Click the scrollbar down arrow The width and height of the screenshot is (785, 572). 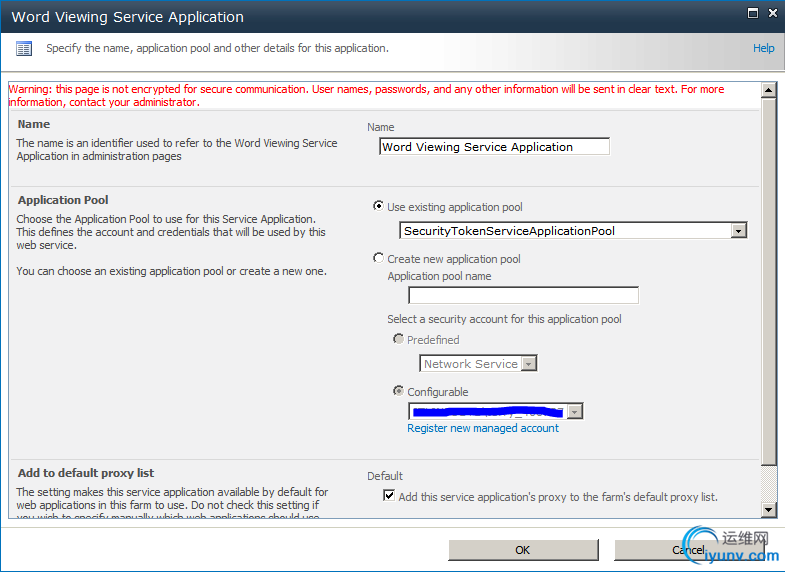pyautogui.click(x=768, y=510)
